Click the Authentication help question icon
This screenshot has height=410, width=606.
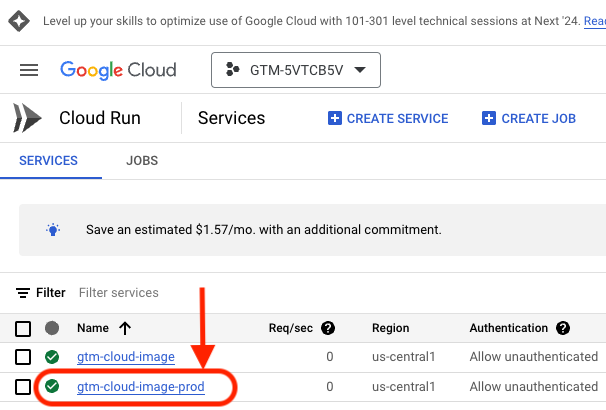563,328
